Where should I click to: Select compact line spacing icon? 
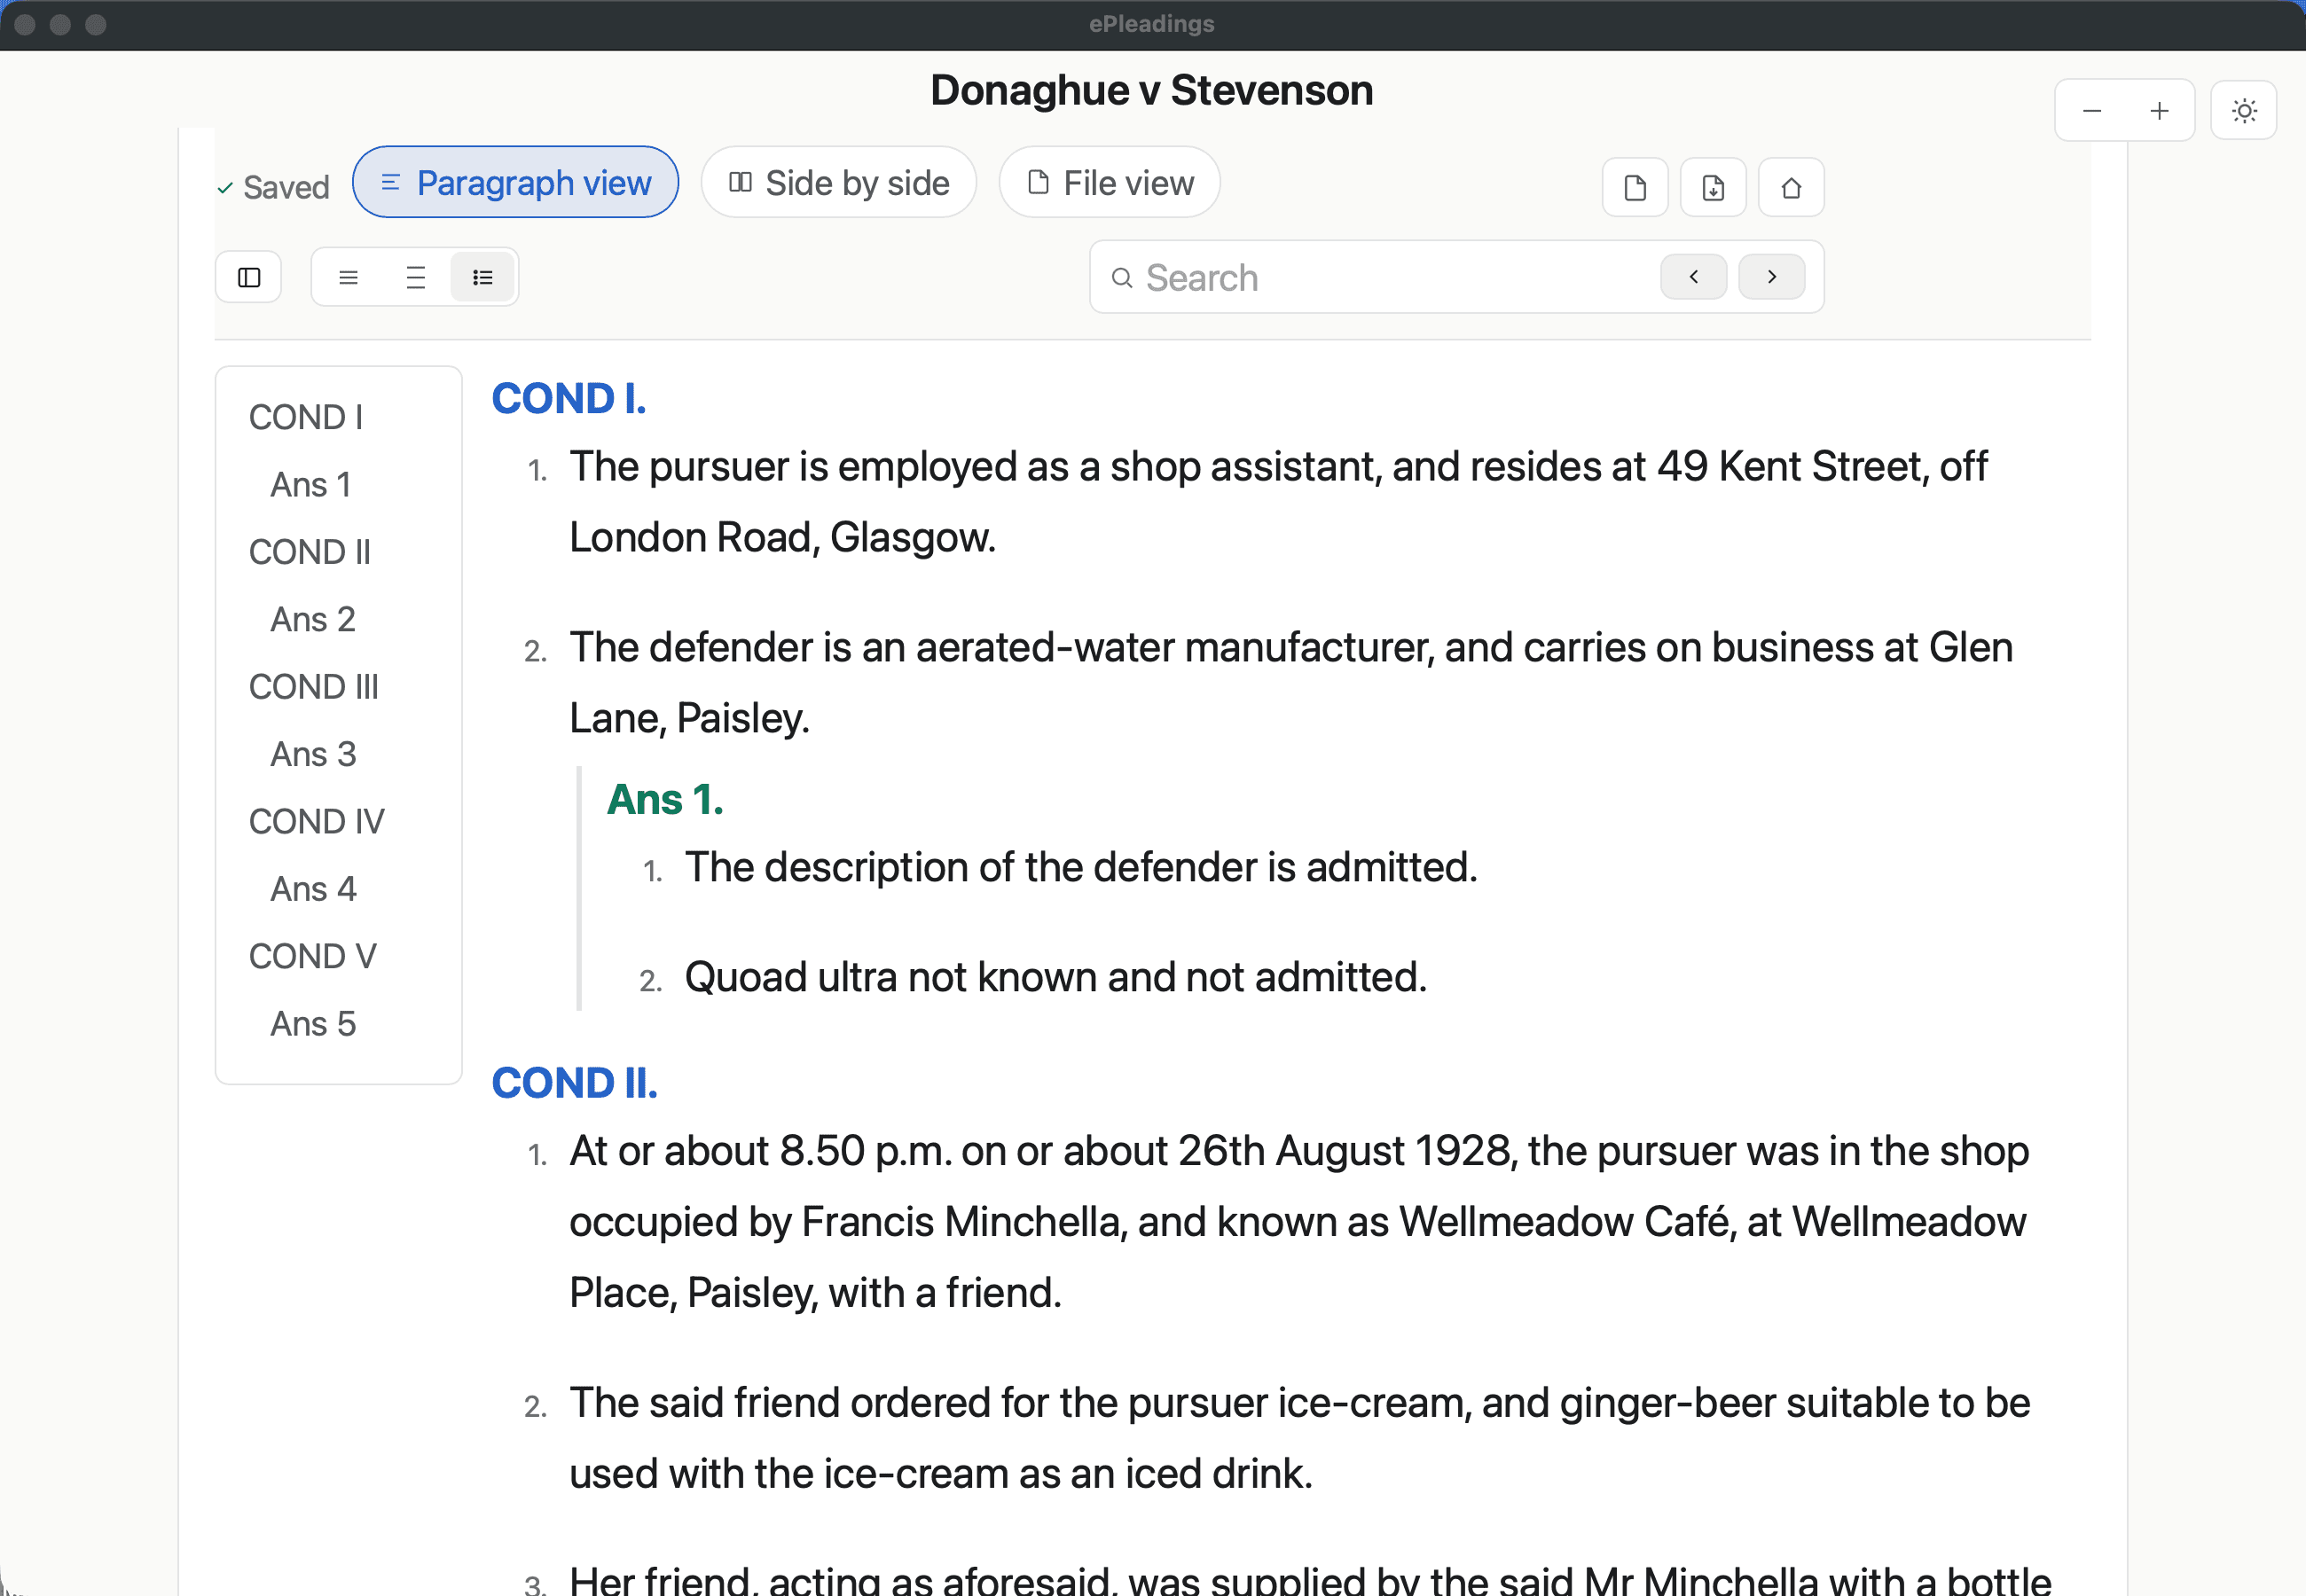(348, 277)
